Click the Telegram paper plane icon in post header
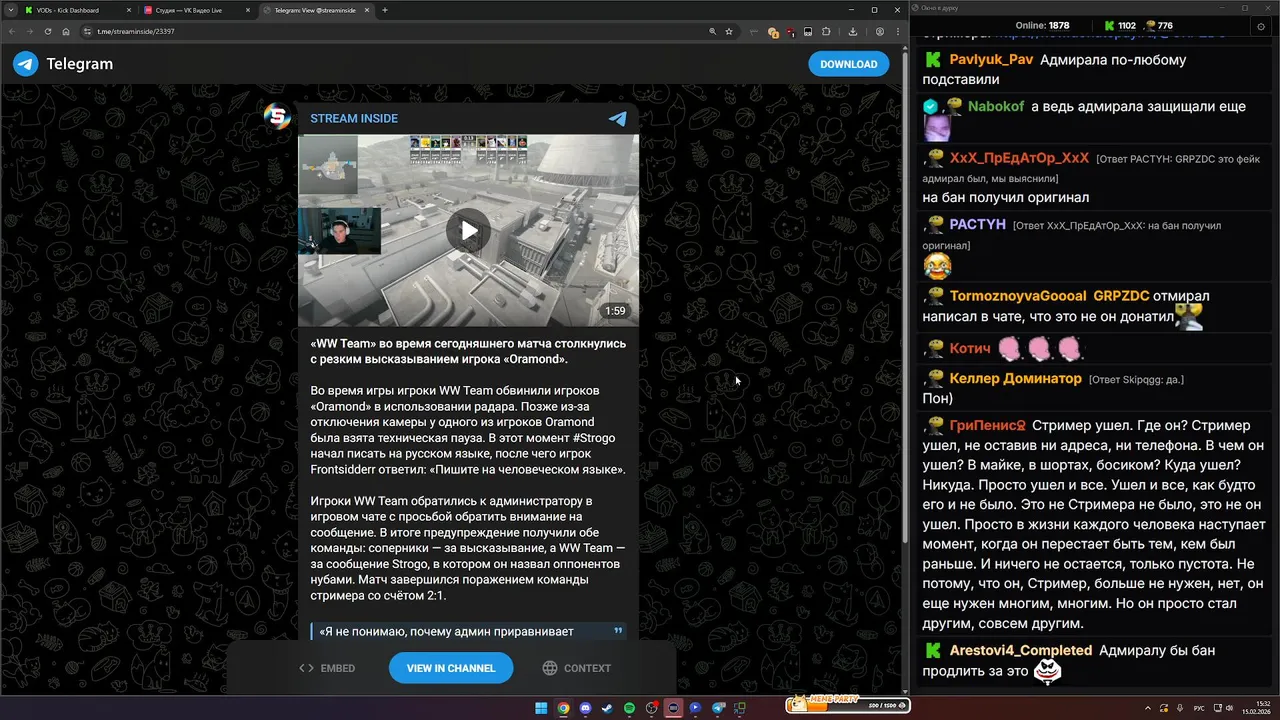This screenshot has width=1280, height=720. pos(618,118)
